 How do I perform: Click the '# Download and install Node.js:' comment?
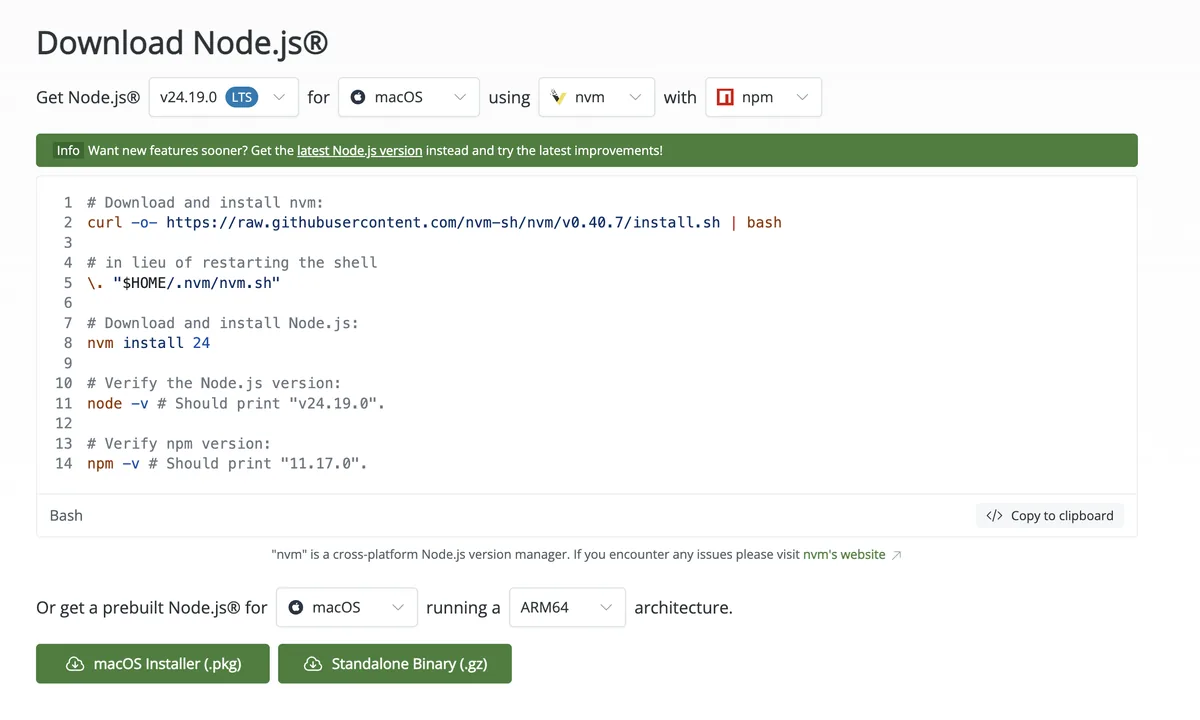pyautogui.click(x=223, y=322)
